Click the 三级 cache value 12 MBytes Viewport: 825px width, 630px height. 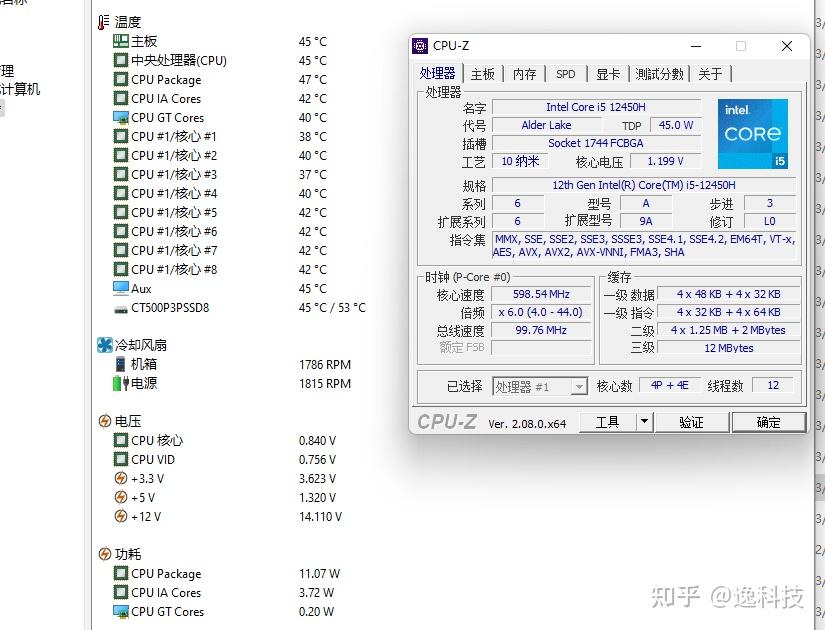point(729,348)
